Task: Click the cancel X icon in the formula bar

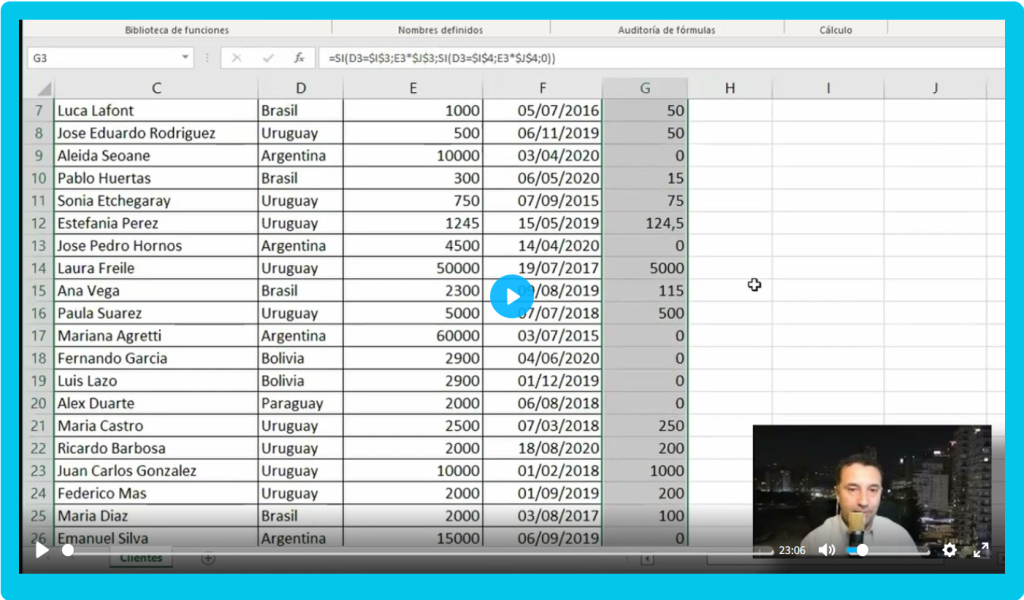Action: 237,58
